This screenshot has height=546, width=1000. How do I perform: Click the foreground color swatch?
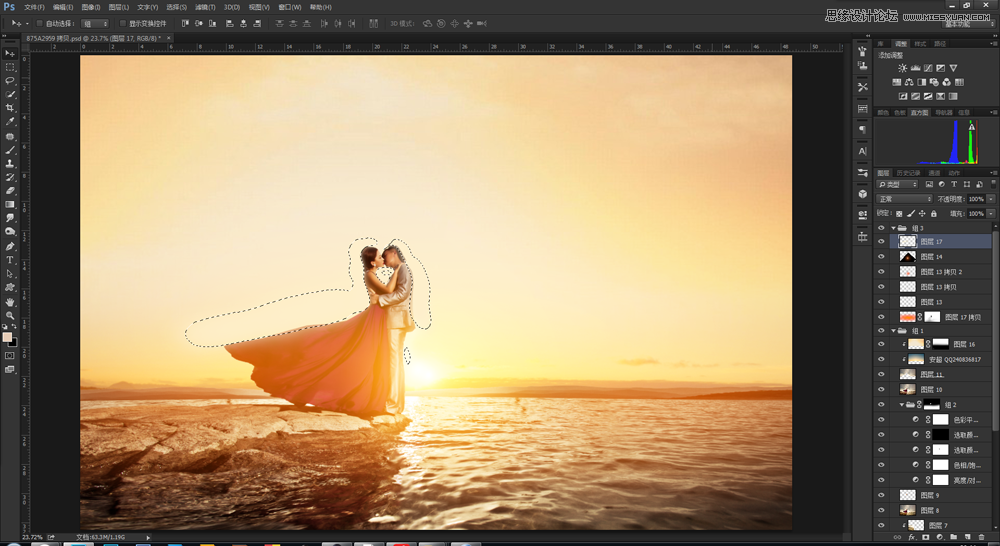(7, 337)
